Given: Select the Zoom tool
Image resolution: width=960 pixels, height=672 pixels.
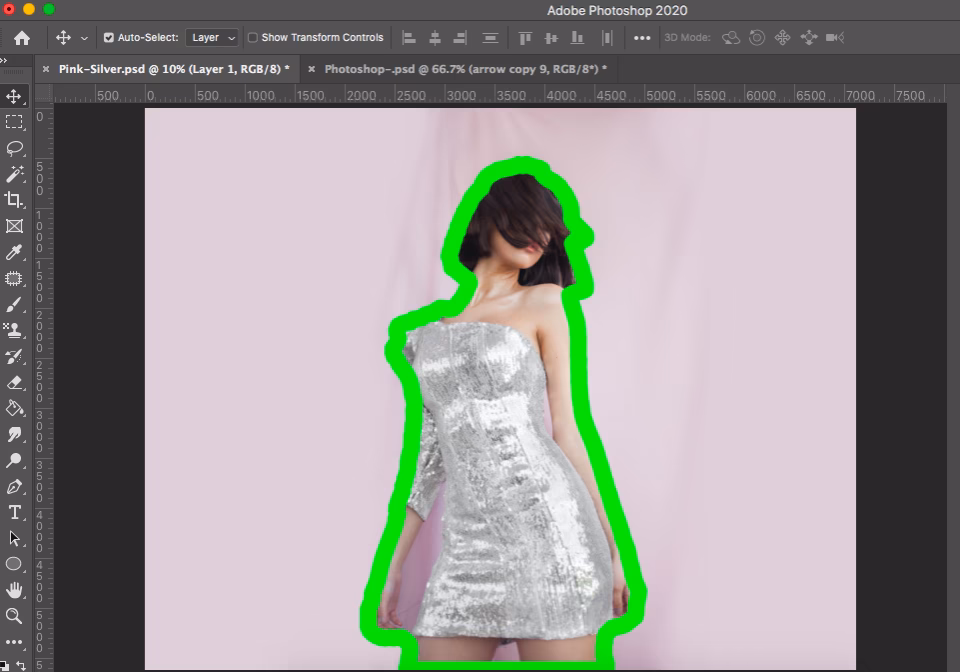Looking at the screenshot, I should coord(14,616).
